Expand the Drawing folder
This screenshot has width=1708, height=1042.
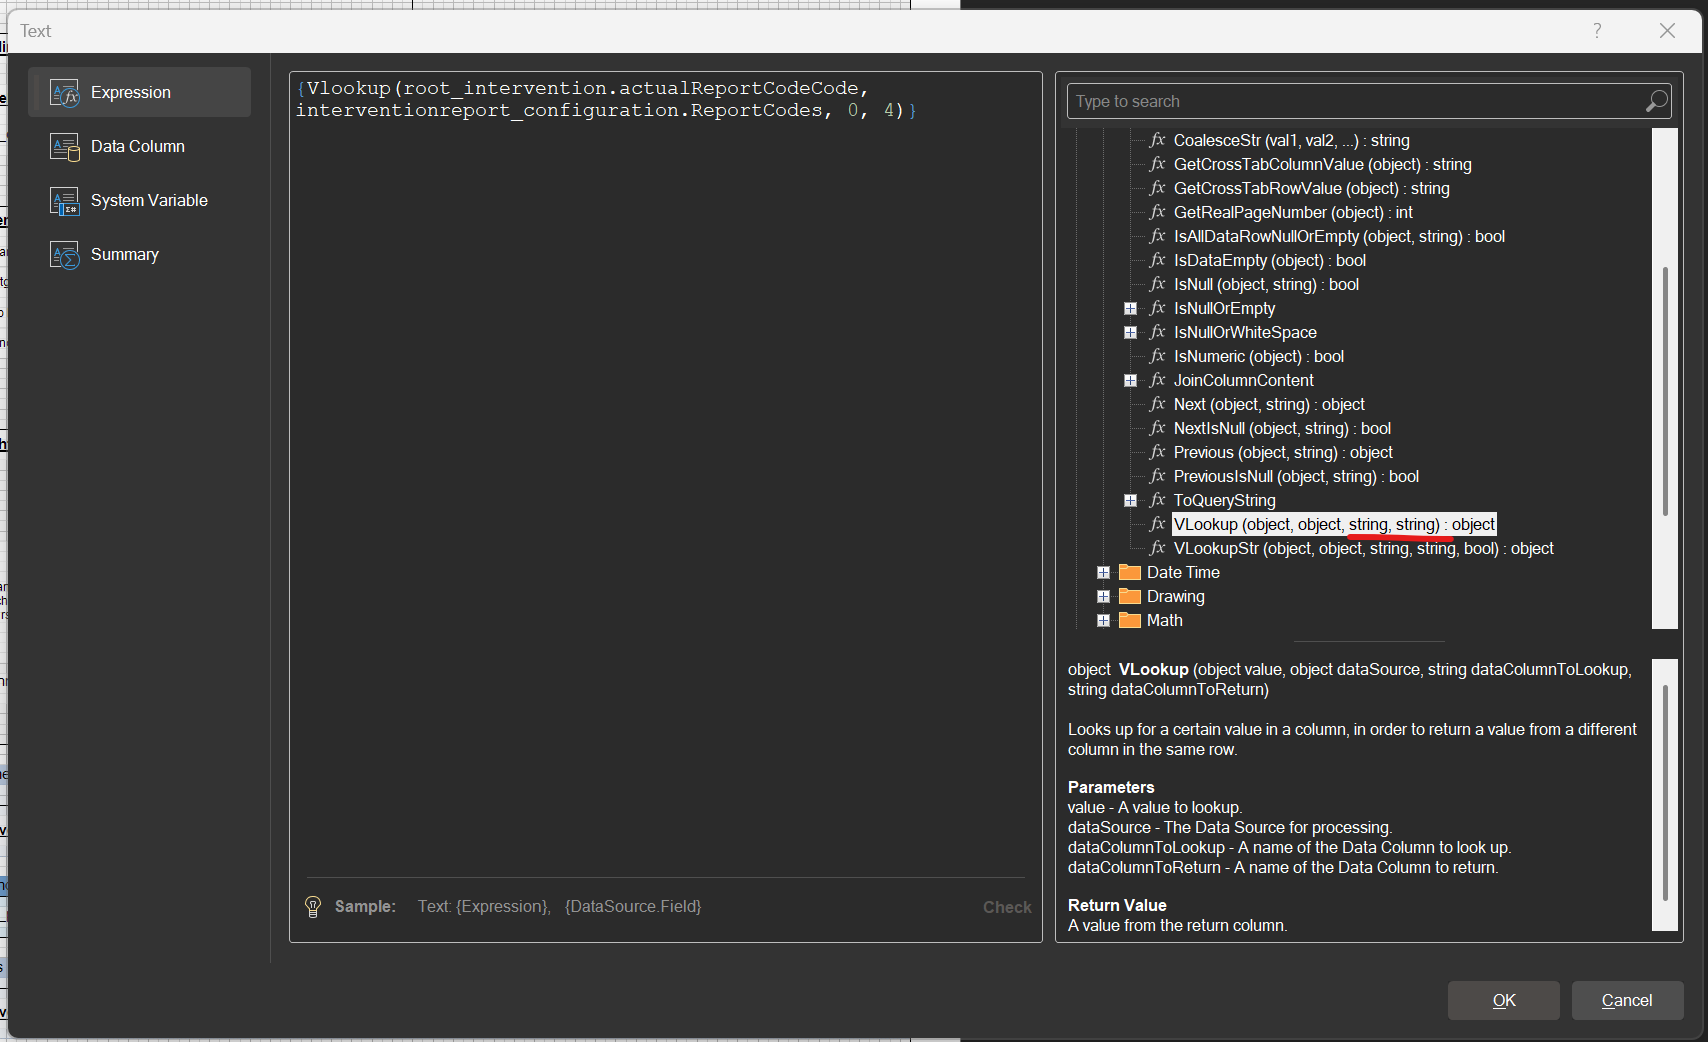coord(1103,596)
